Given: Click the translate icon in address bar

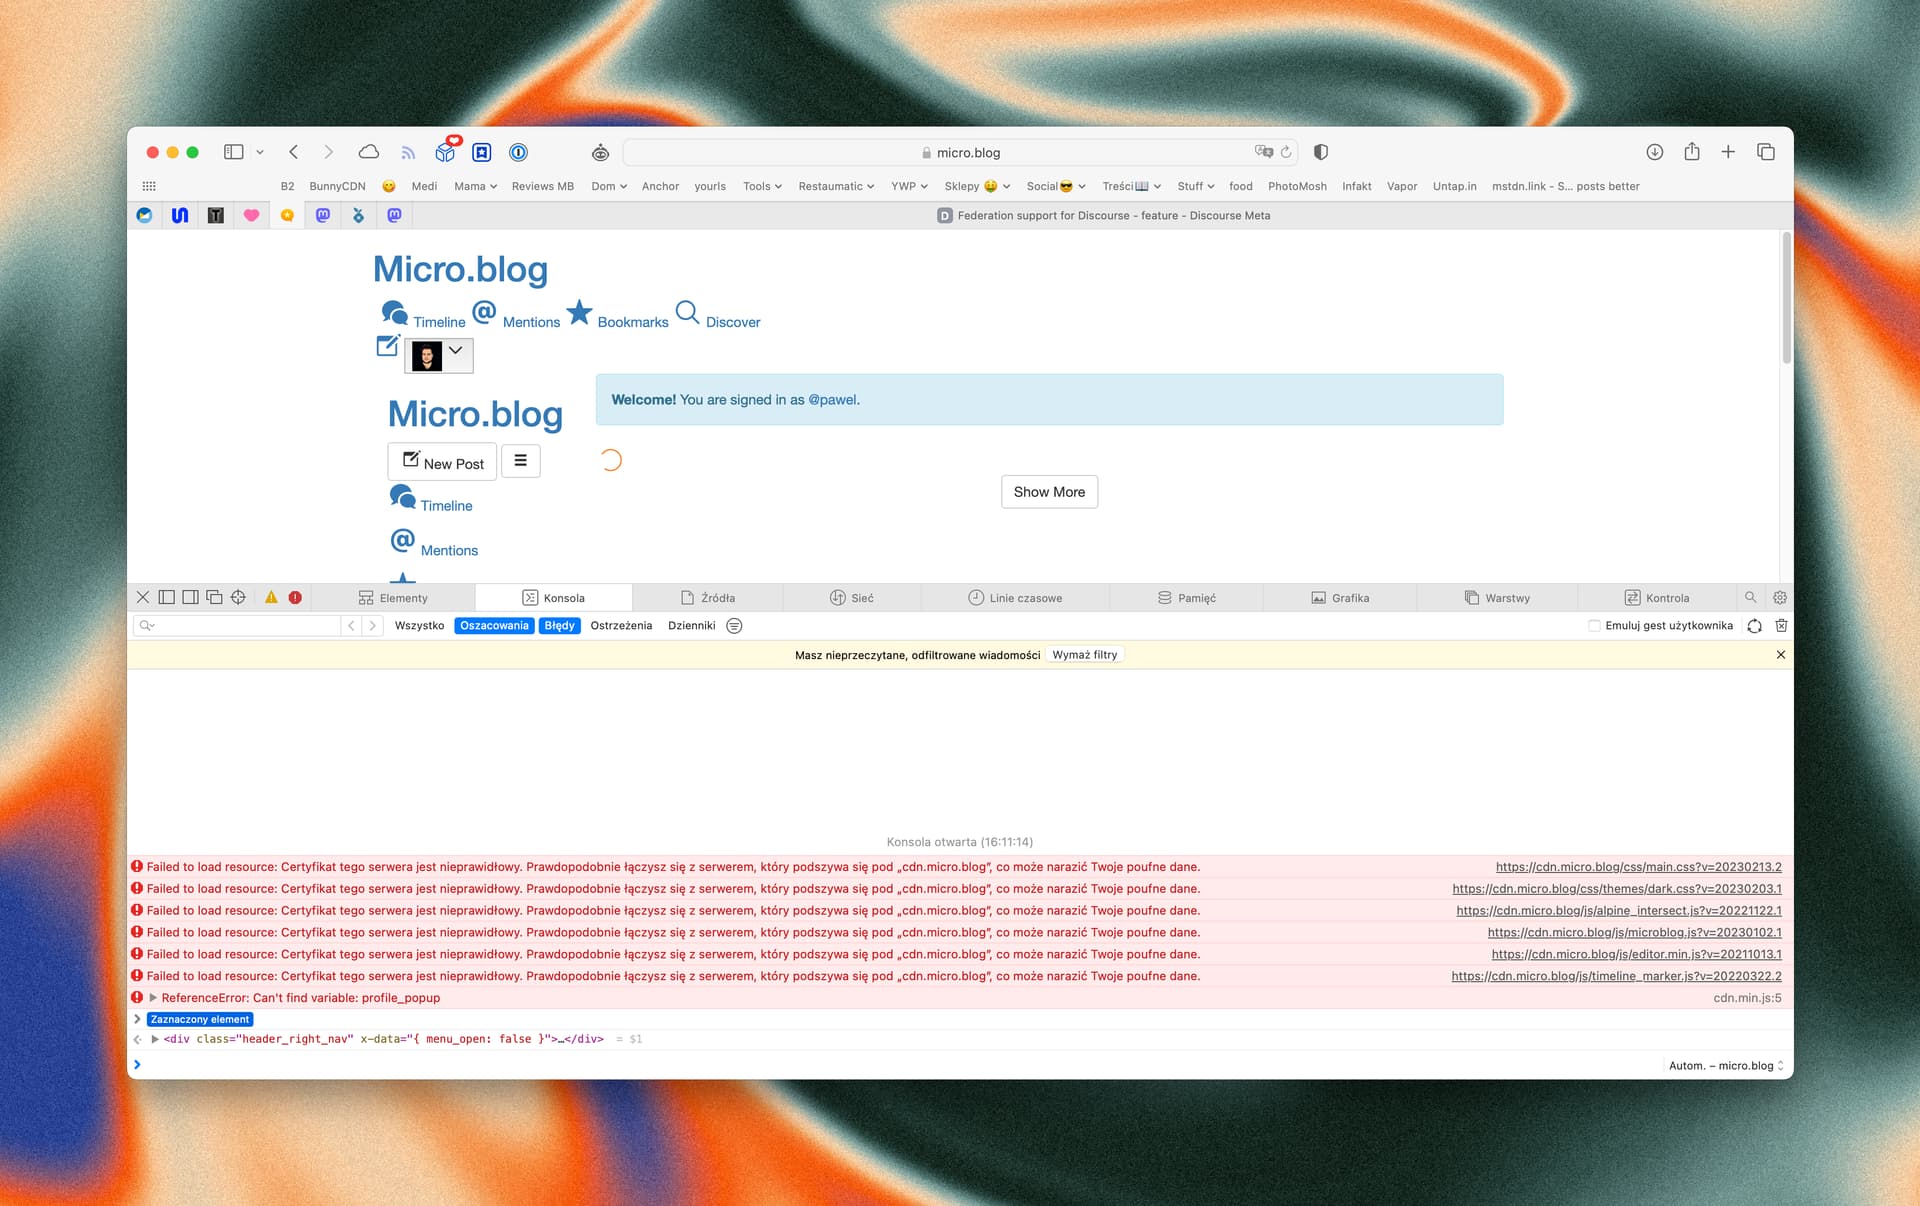Looking at the screenshot, I should point(1264,152).
